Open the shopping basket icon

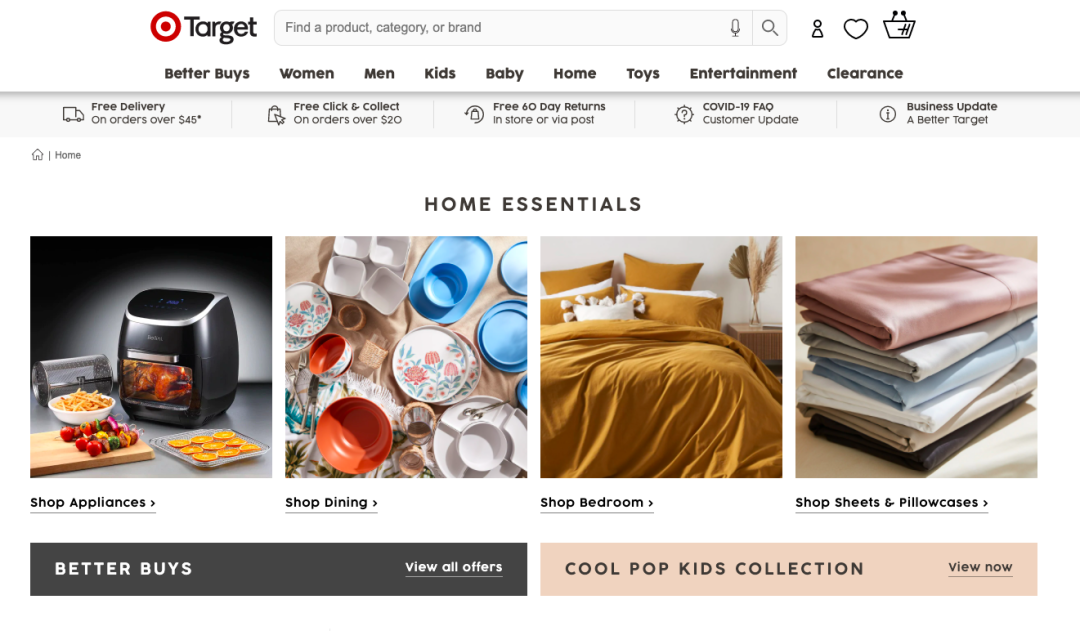899,25
